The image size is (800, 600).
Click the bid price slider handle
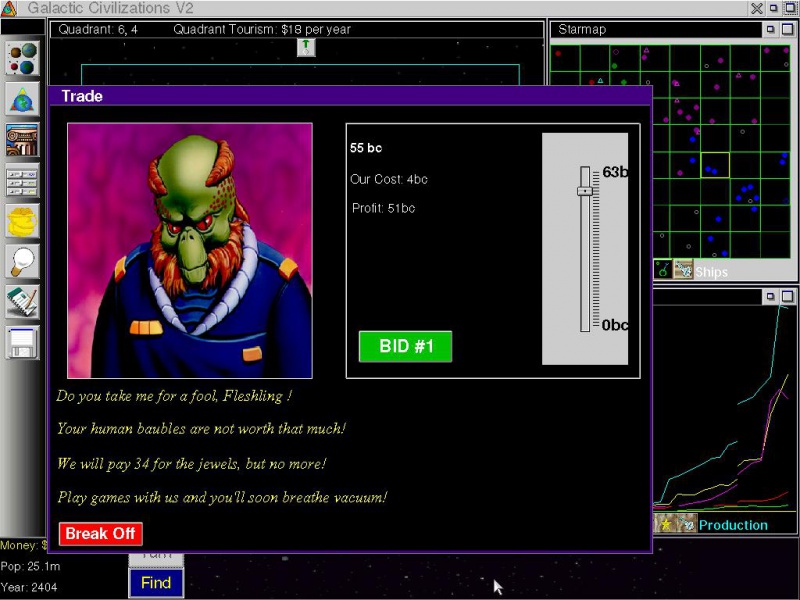tap(585, 191)
